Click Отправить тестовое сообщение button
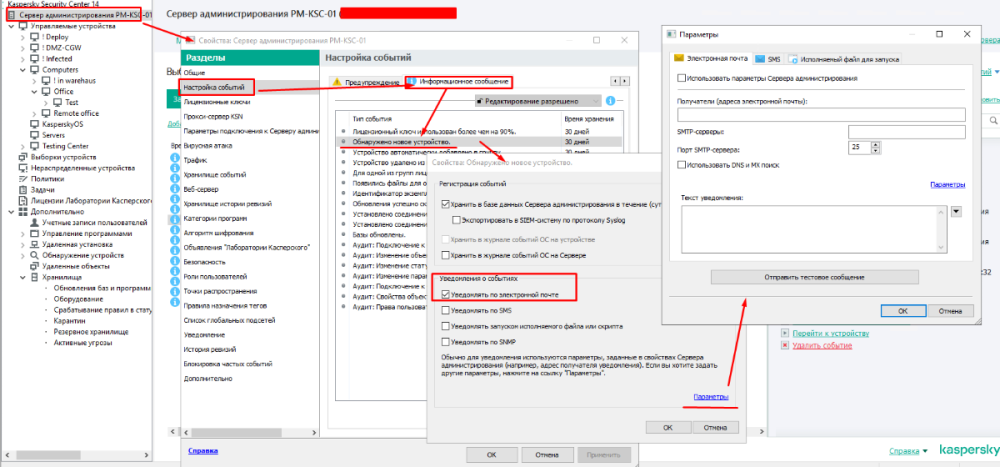1000x467 pixels. pyautogui.click(x=814, y=278)
